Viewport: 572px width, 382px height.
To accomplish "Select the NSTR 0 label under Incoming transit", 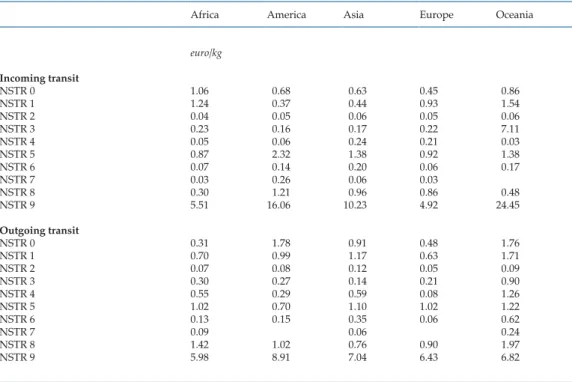I will 18,91.
